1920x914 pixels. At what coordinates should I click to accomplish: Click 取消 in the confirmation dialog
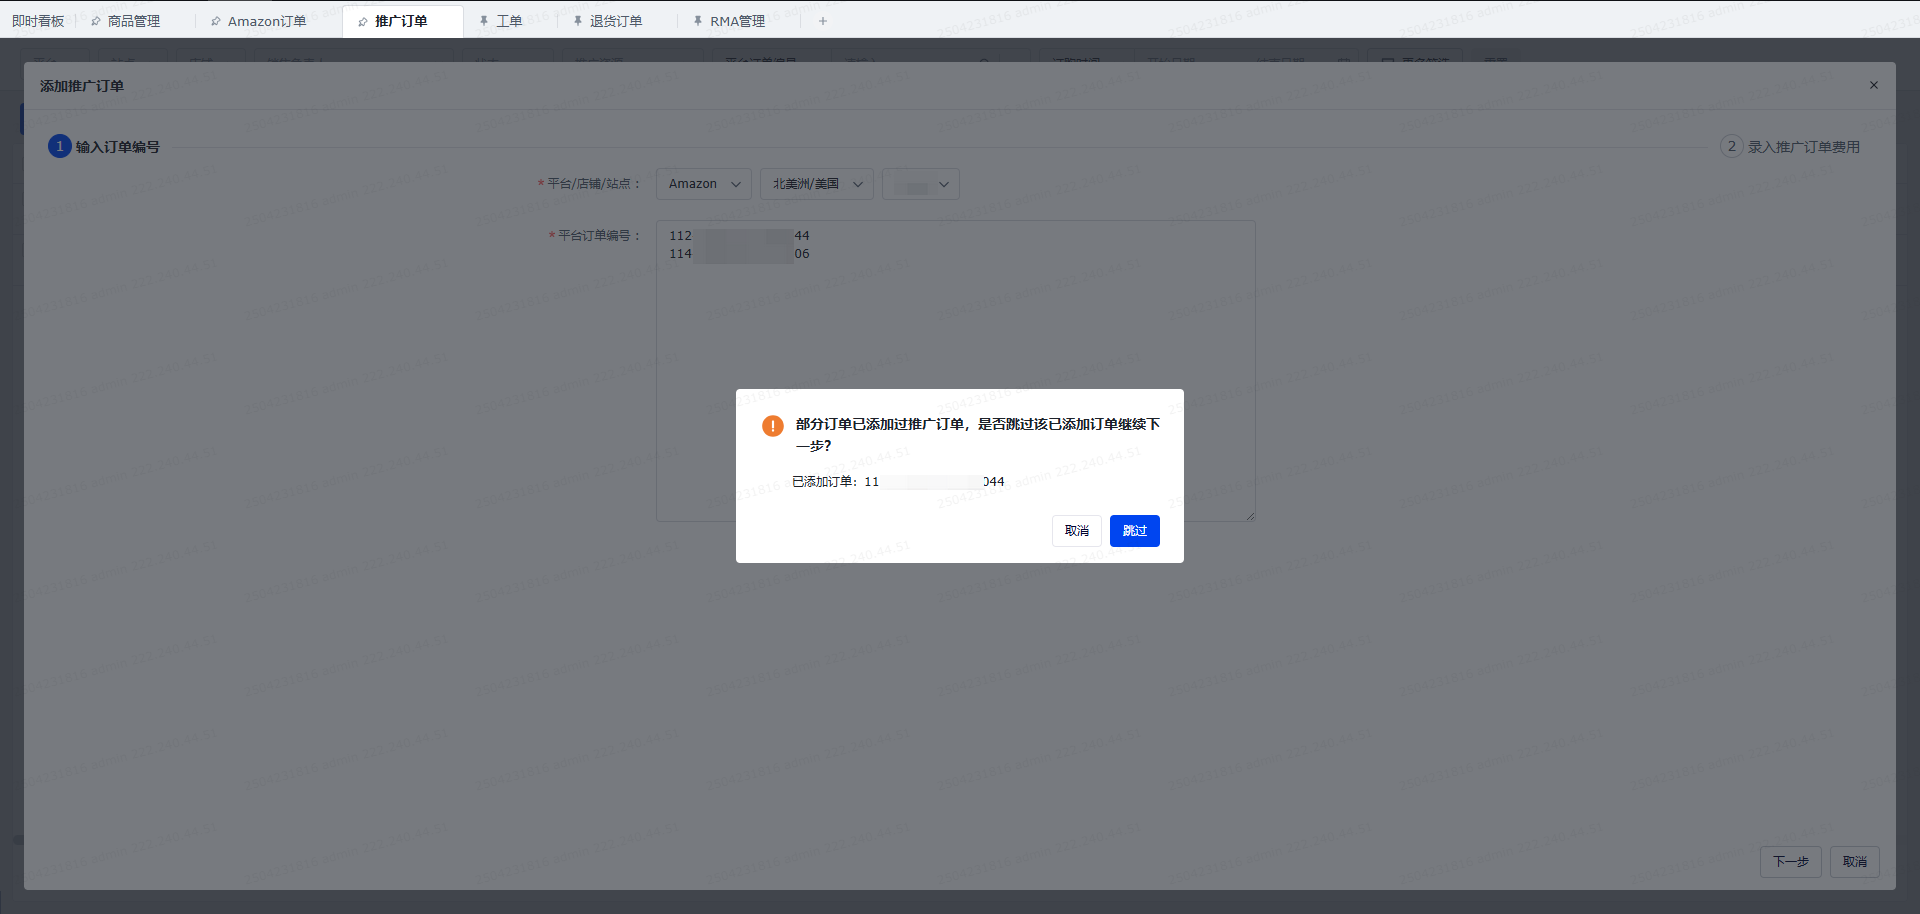1076,531
